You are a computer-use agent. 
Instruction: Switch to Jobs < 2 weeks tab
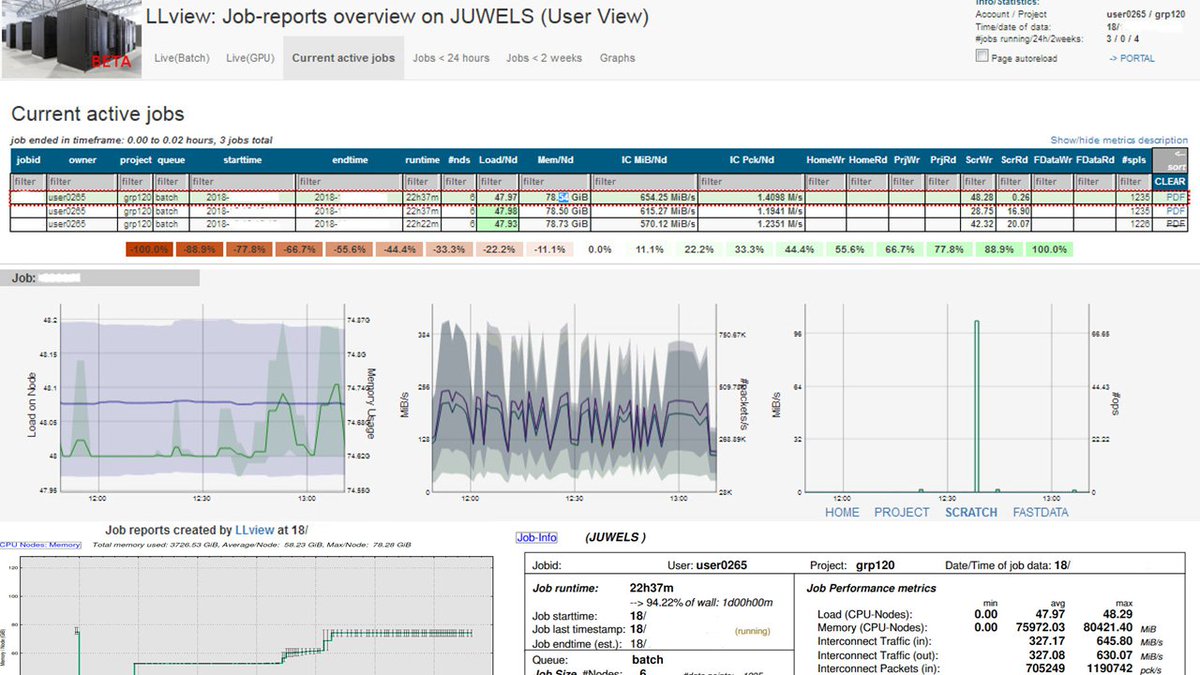[x=544, y=58]
